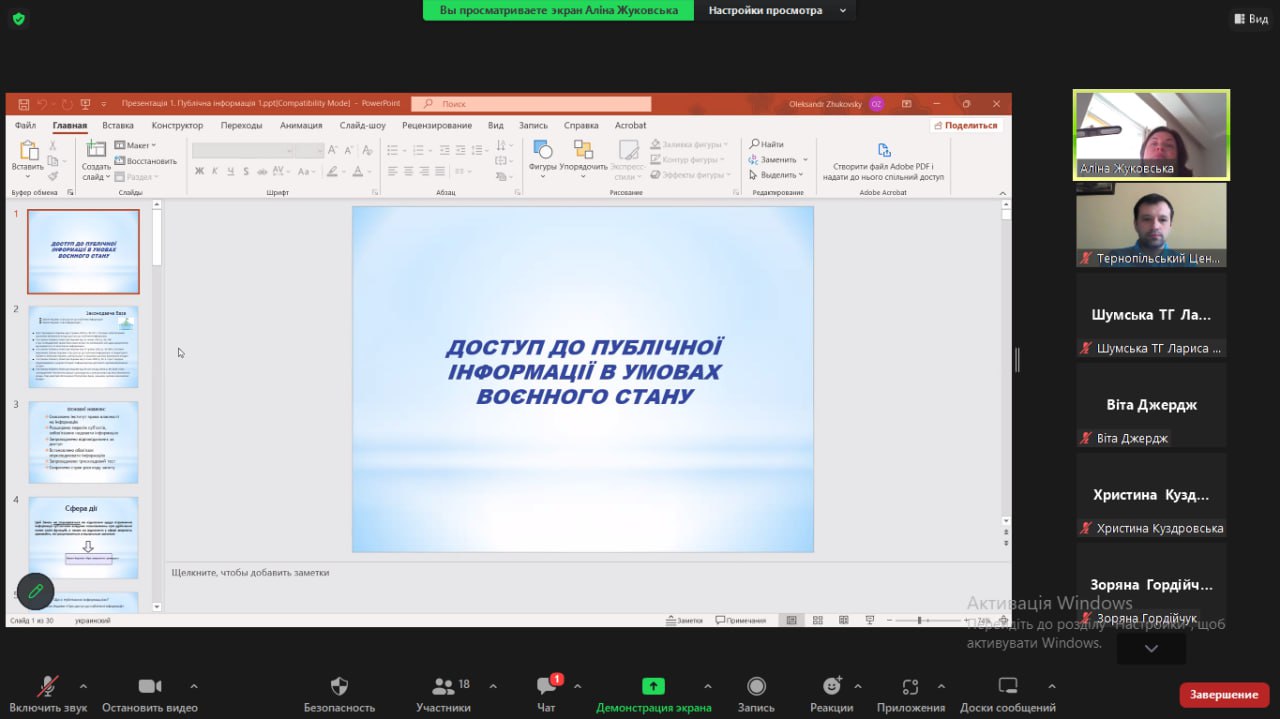1280x719 pixels.
Task: Toggle Заметки notes pane in status bar
Action: (x=684, y=620)
